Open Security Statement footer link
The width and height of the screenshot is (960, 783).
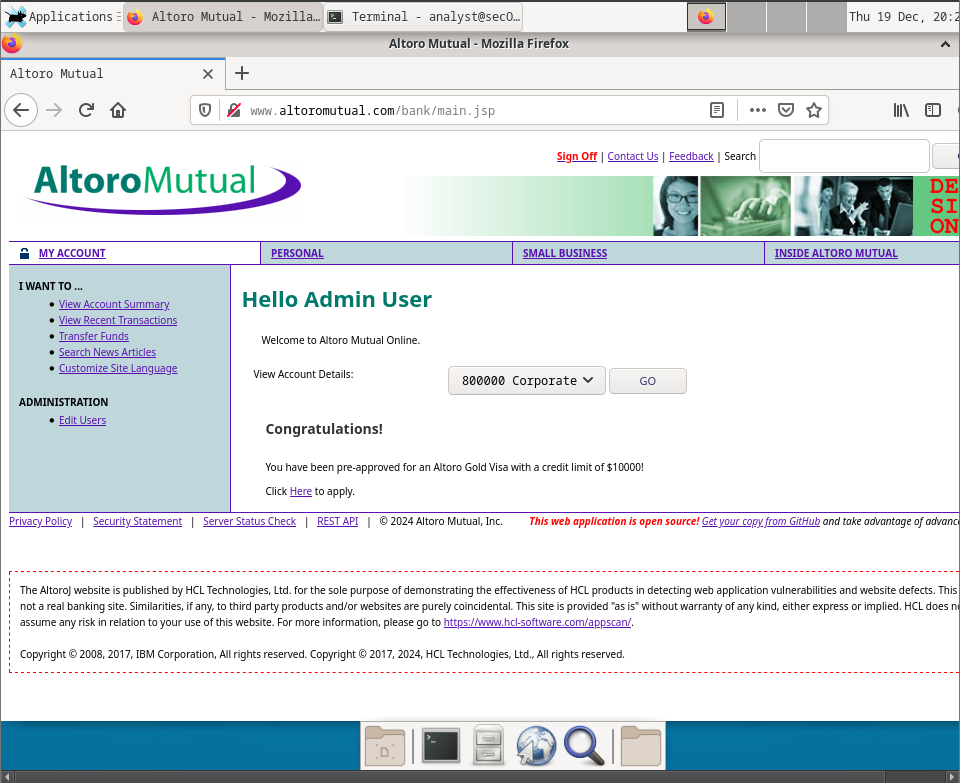click(x=137, y=521)
